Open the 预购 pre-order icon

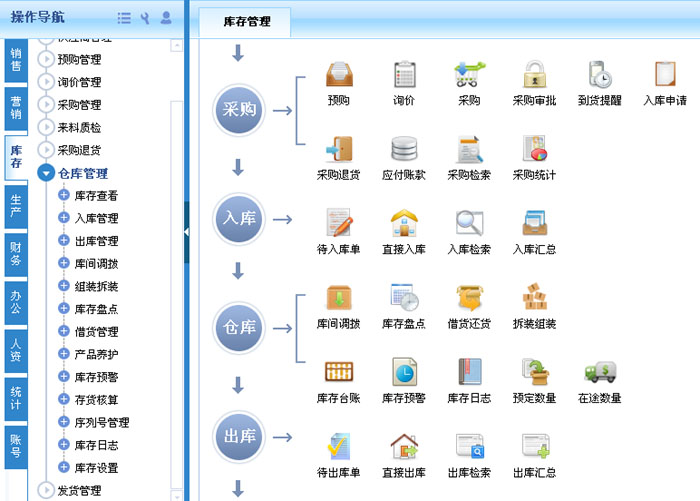click(x=339, y=75)
